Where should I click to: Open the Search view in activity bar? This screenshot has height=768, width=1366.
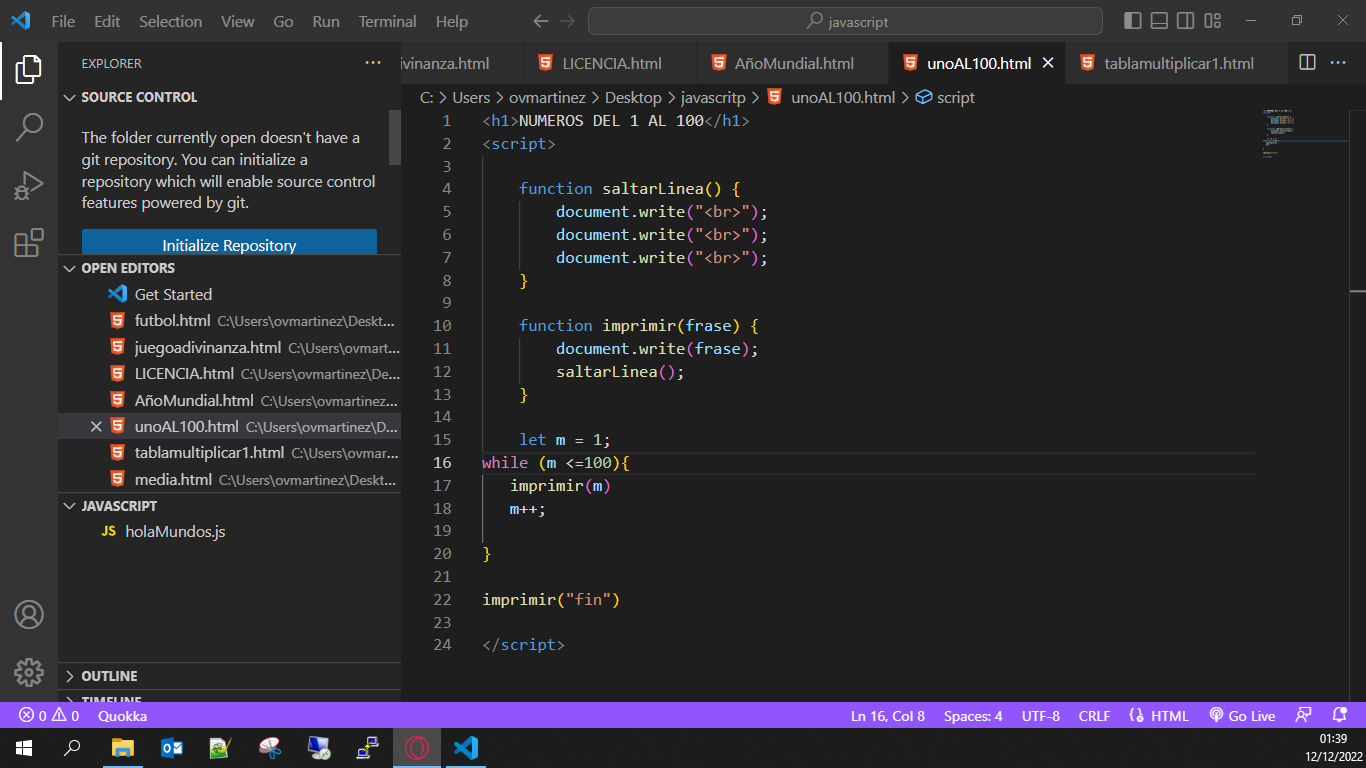(x=29, y=127)
